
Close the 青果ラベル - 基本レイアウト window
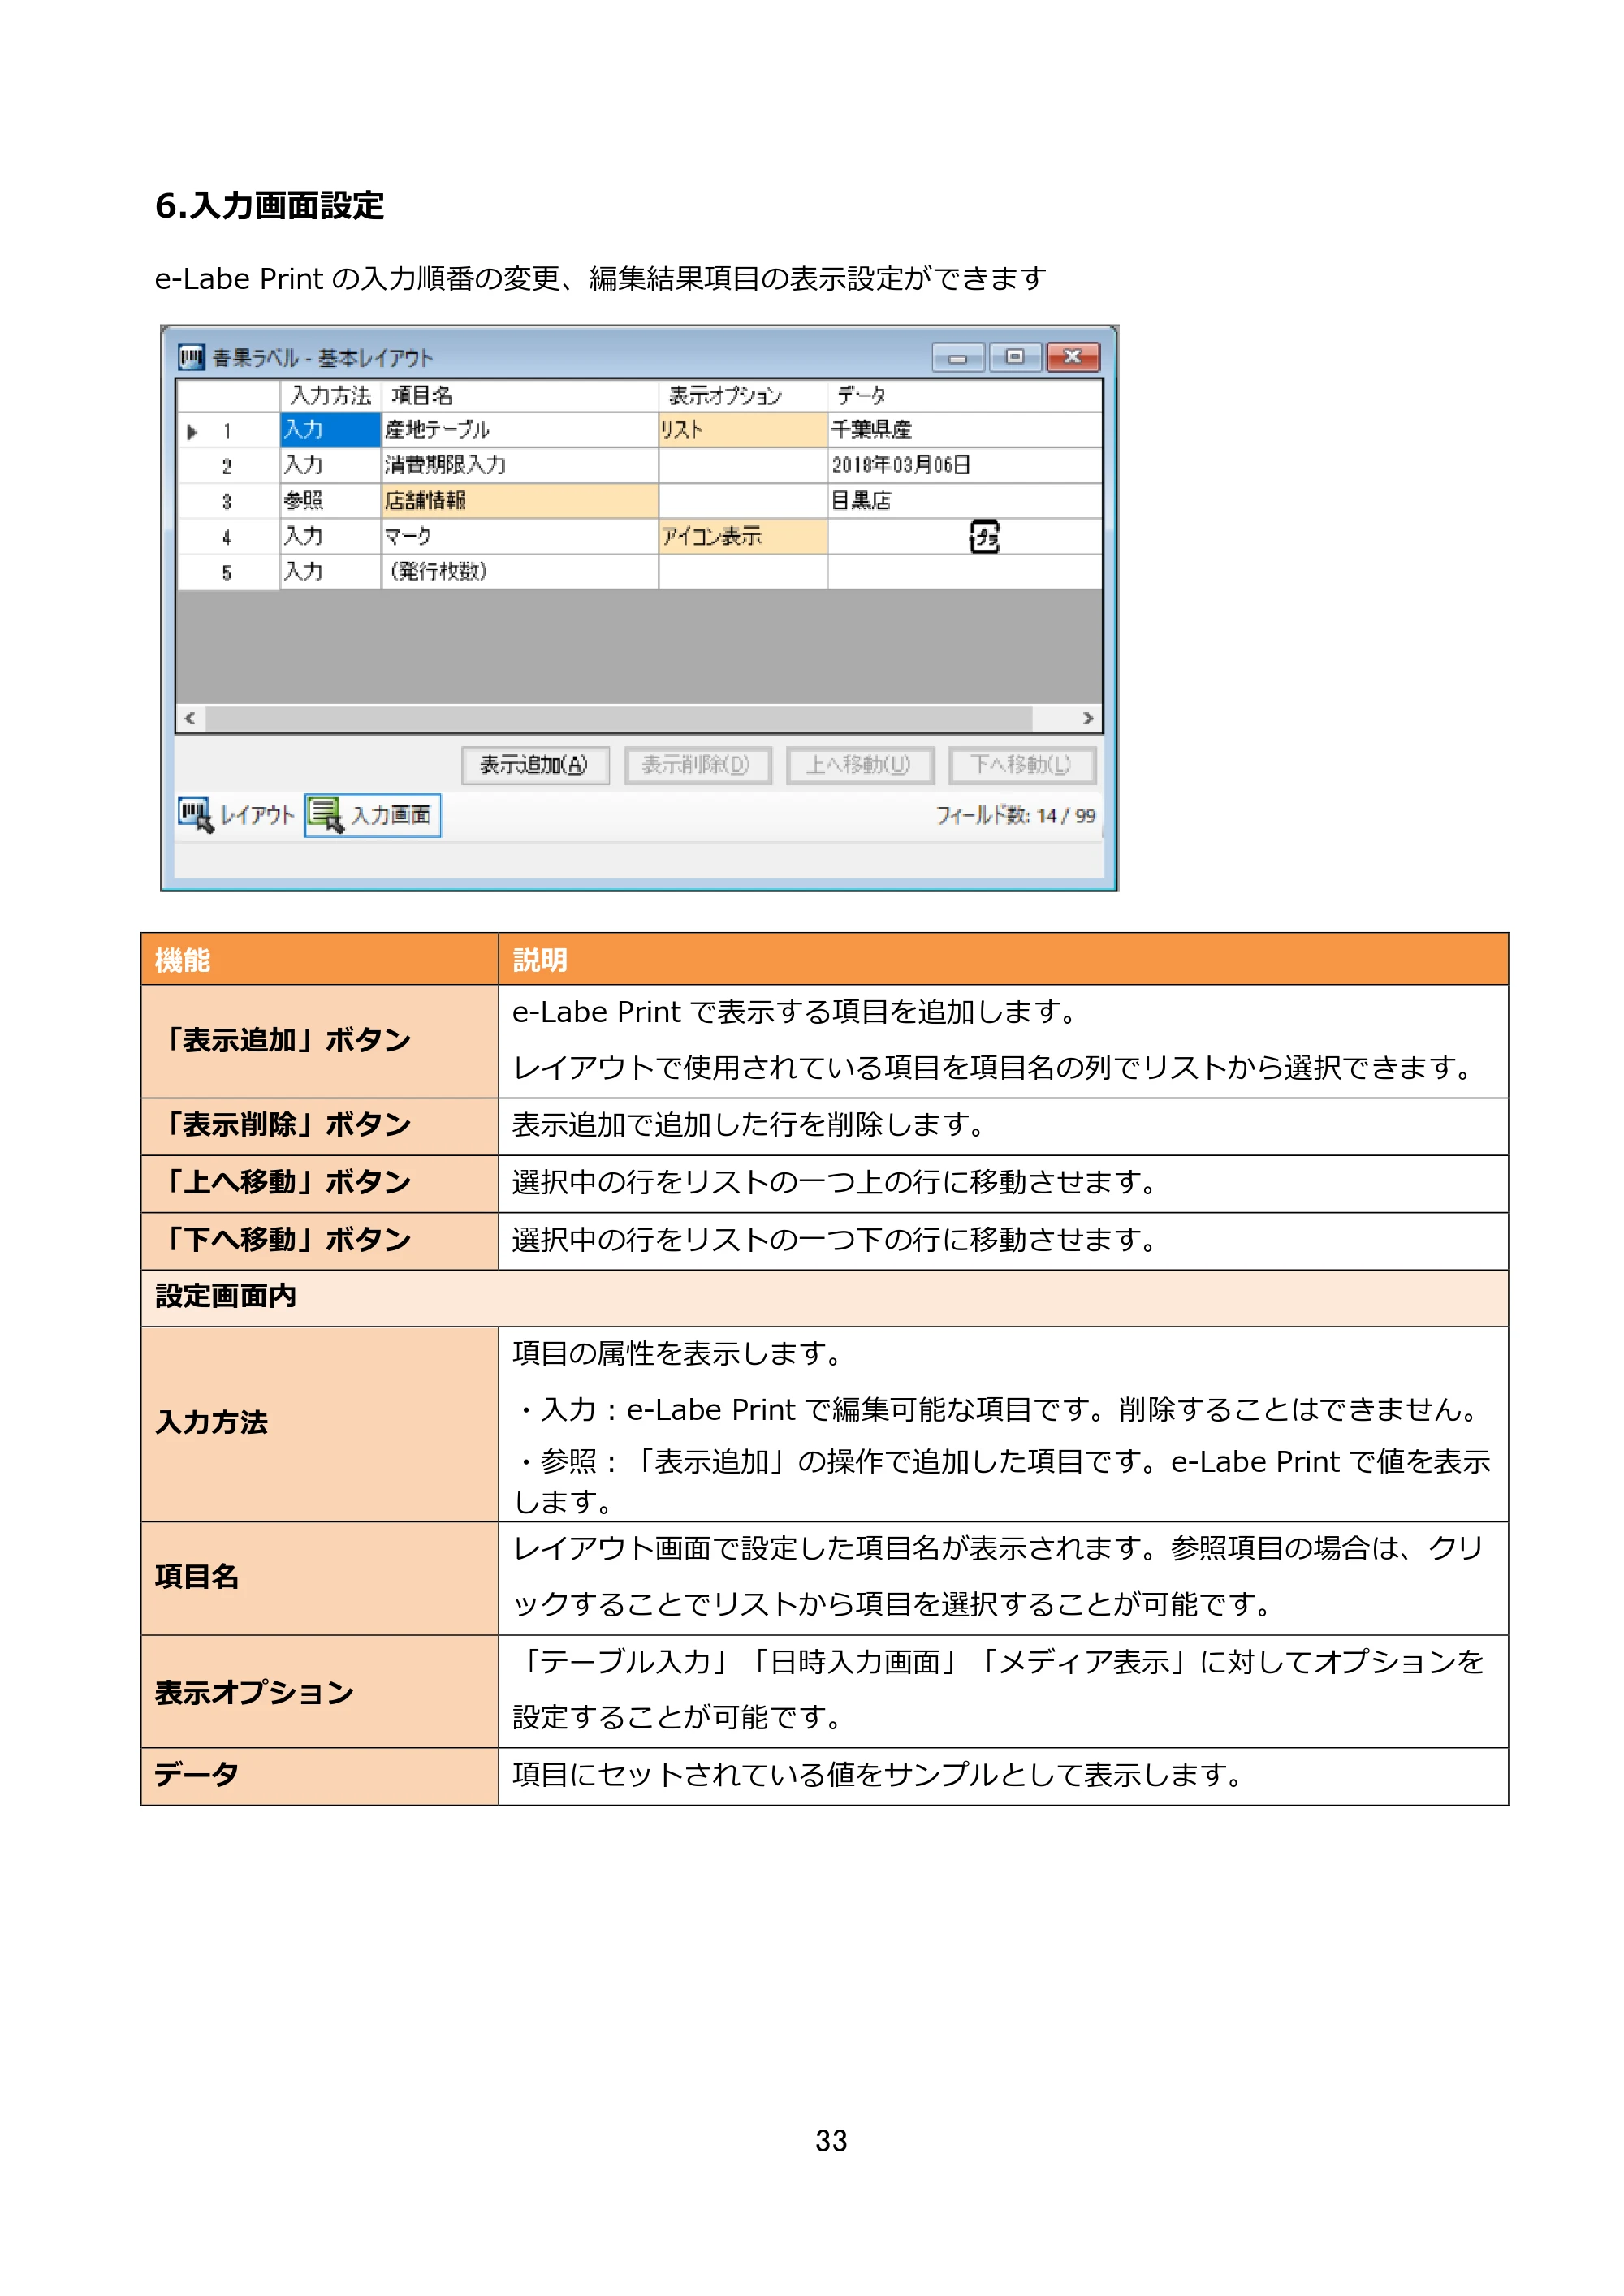(1073, 357)
